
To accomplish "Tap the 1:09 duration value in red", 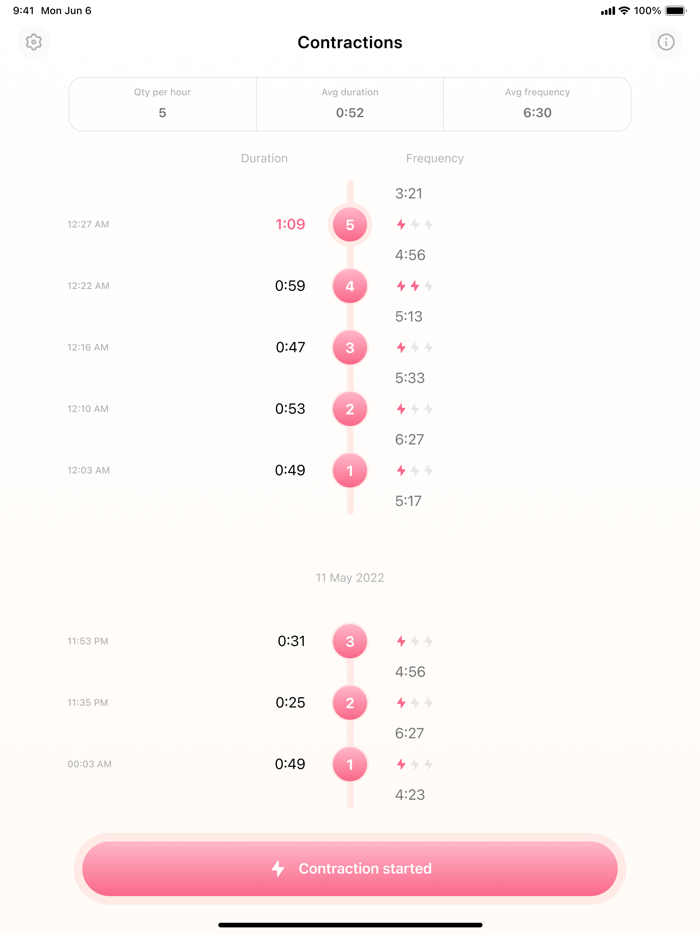I will click(x=290, y=225).
